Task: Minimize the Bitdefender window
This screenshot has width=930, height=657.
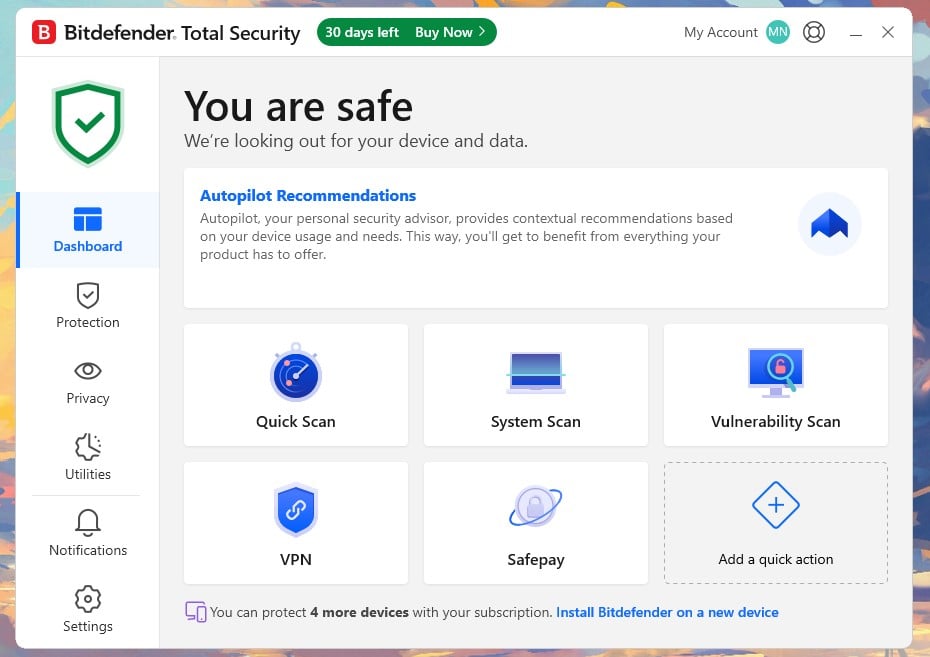Action: 856,33
